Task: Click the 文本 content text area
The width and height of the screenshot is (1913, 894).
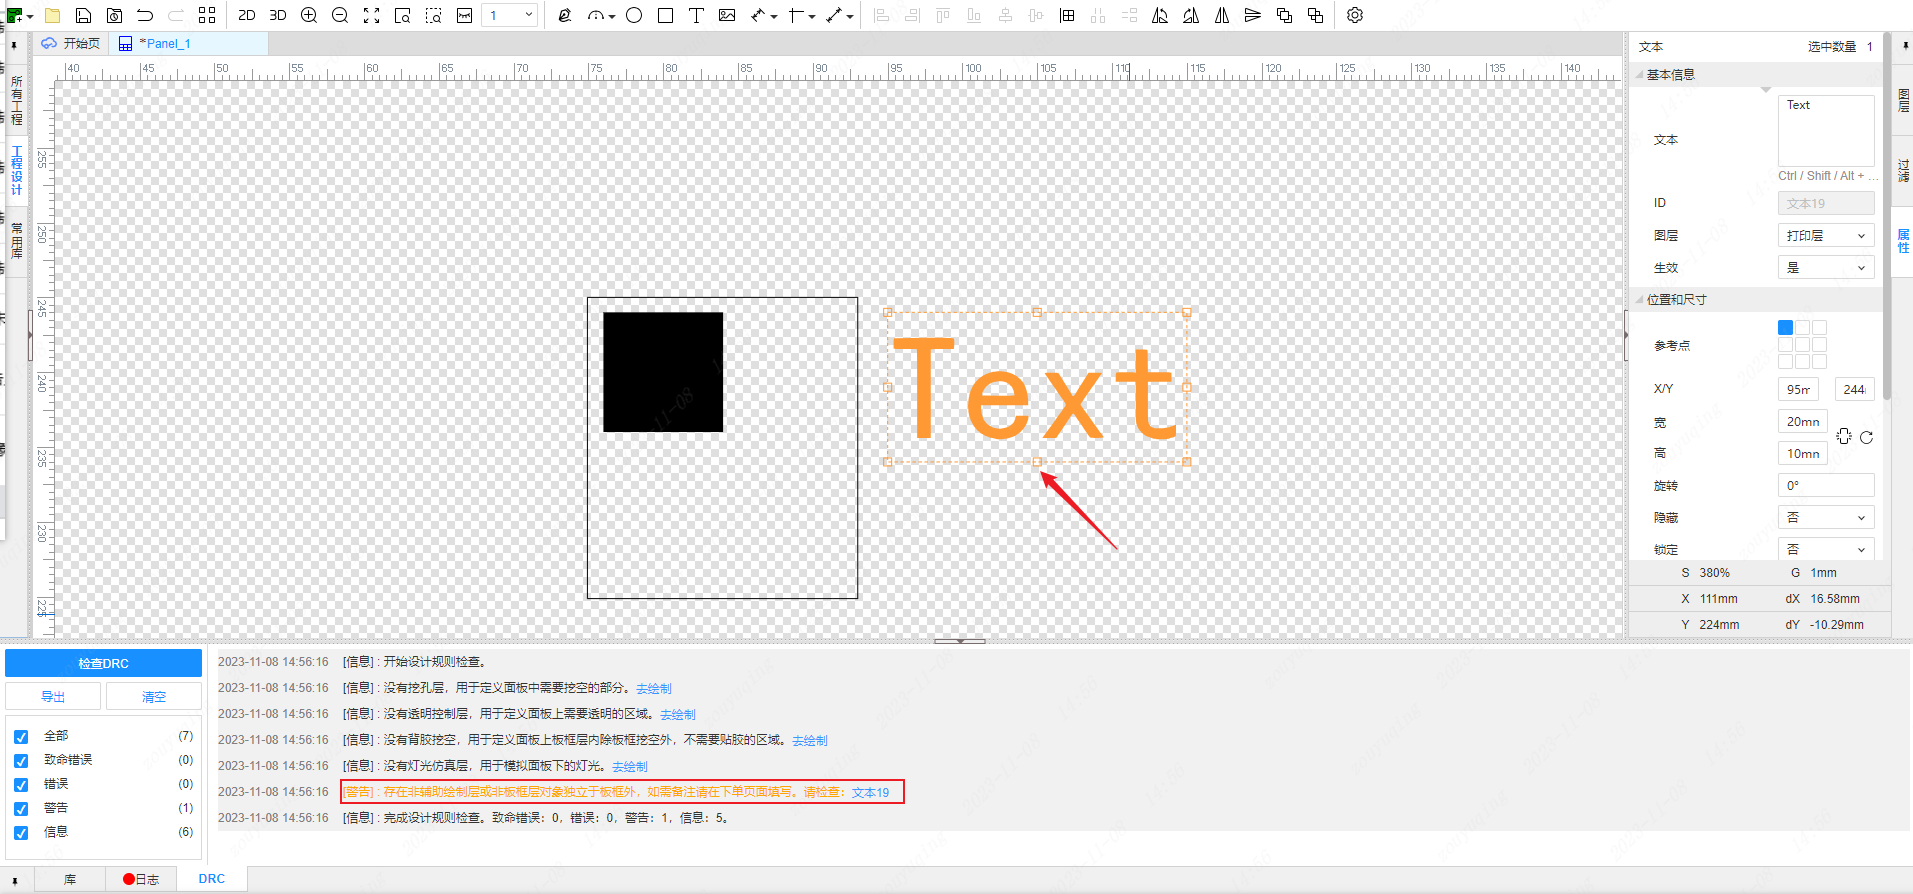Action: (1826, 131)
